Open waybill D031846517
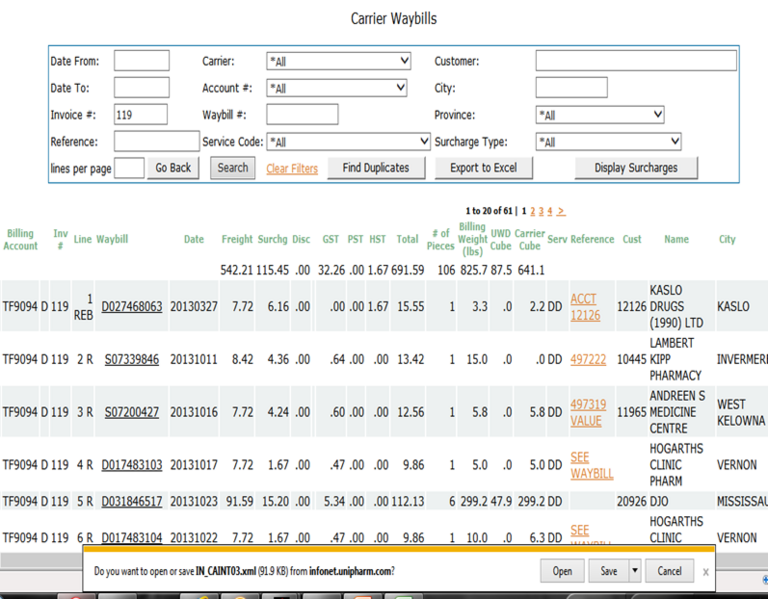The width and height of the screenshot is (768, 599). pyautogui.click(x=132, y=502)
